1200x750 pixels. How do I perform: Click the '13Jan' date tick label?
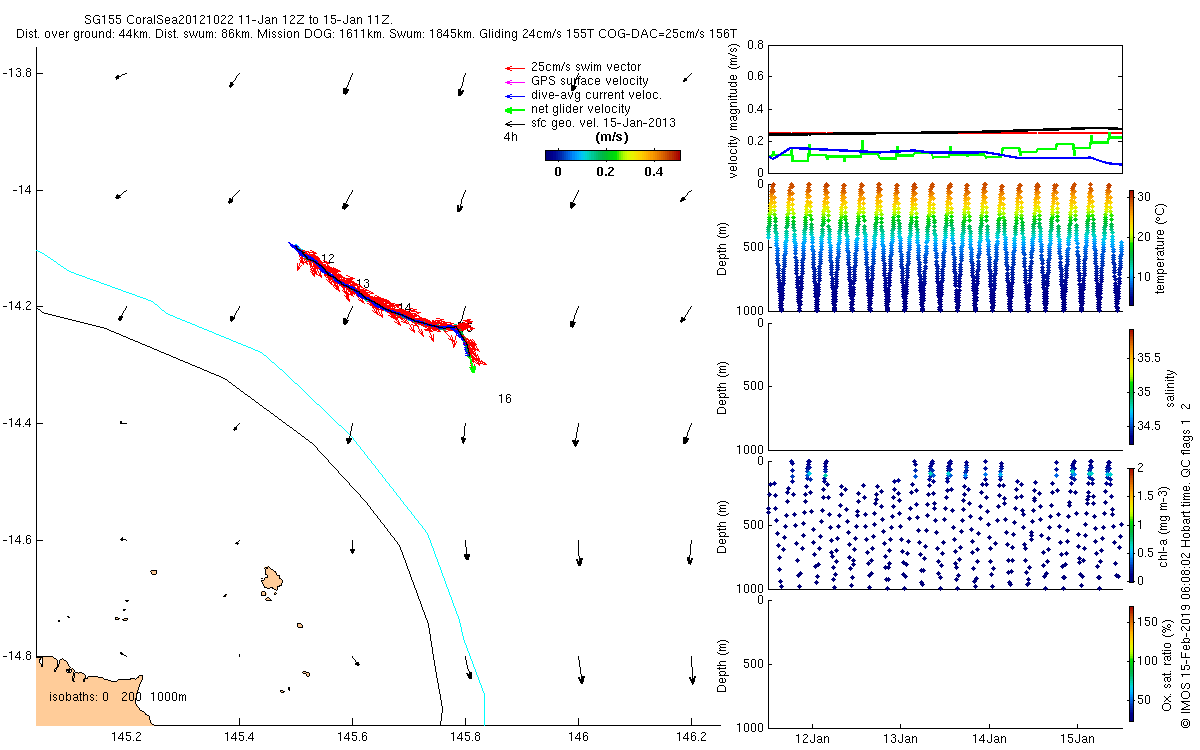[x=901, y=739]
